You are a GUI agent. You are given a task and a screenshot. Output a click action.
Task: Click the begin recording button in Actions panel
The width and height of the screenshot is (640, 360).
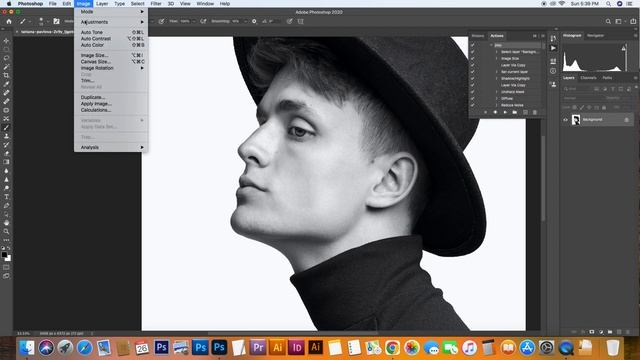[x=495, y=112]
